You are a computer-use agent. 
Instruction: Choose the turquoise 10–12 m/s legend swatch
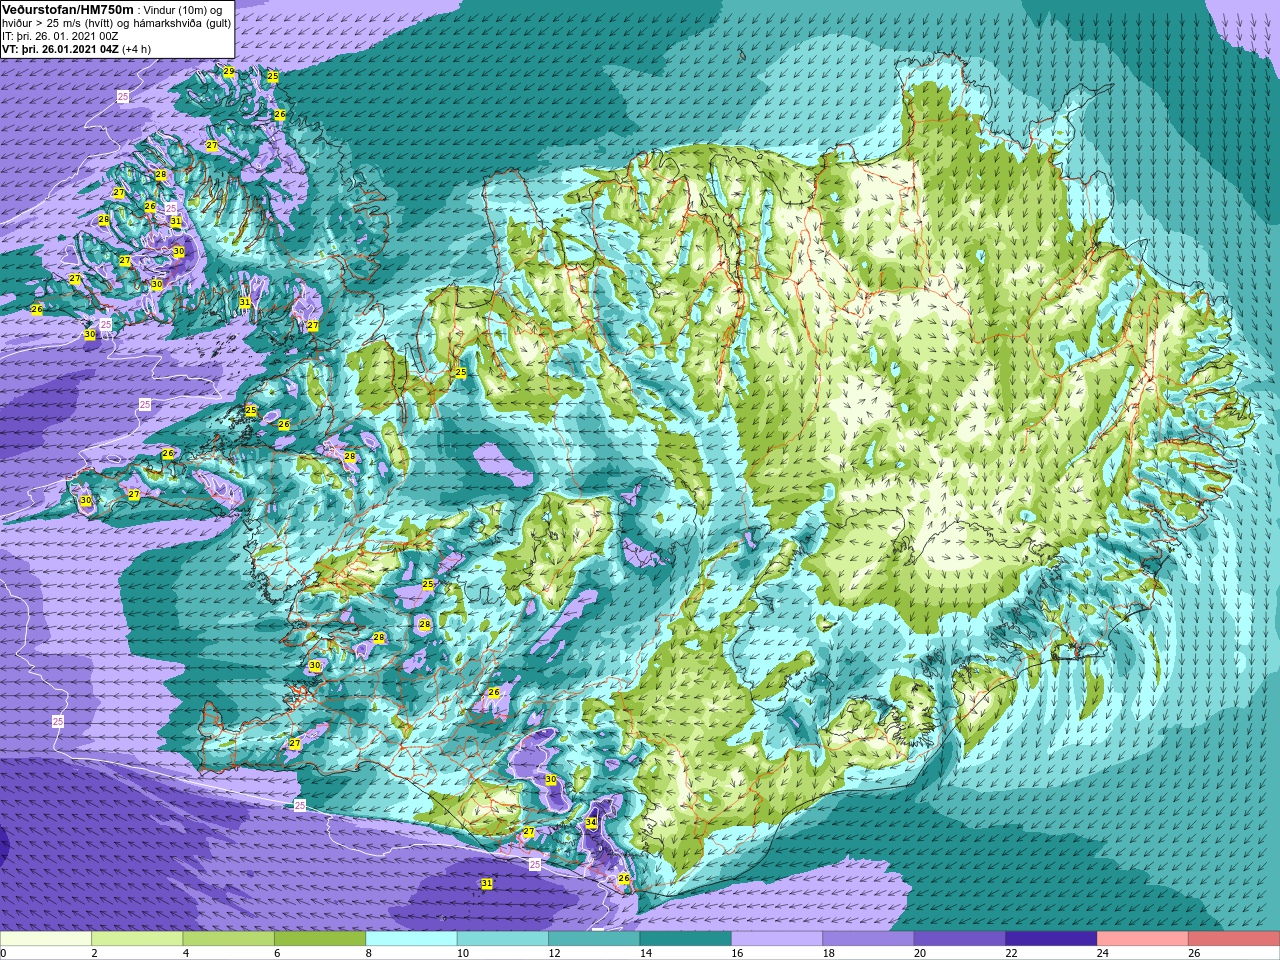coord(502,939)
